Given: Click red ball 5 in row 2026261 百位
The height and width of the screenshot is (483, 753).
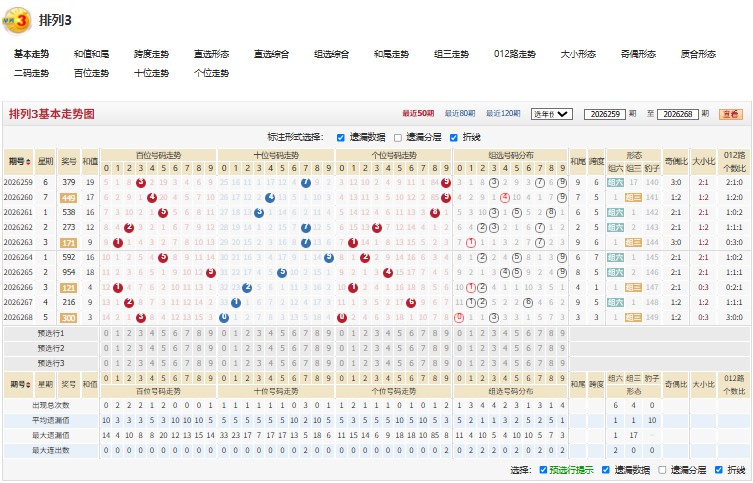Looking at the screenshot, I should (x=163, y=212).
